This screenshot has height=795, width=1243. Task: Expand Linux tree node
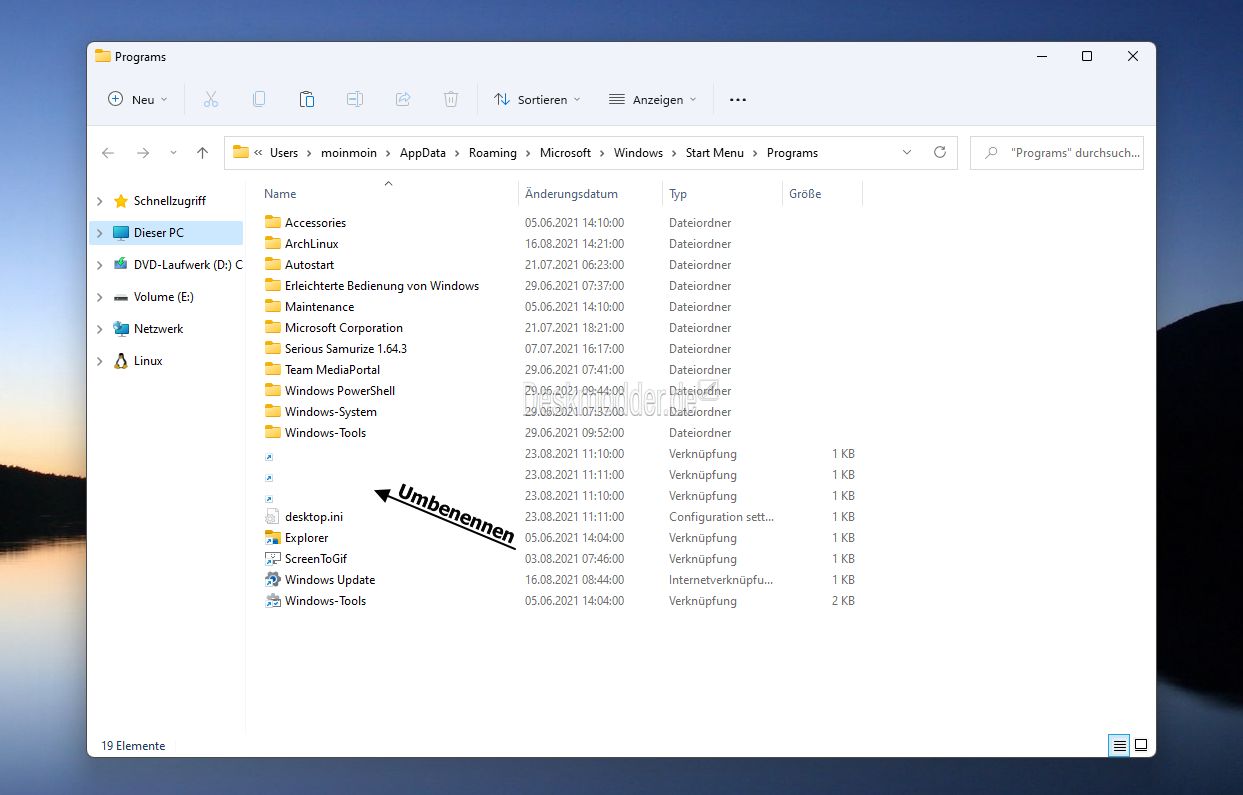coord(99,361)
